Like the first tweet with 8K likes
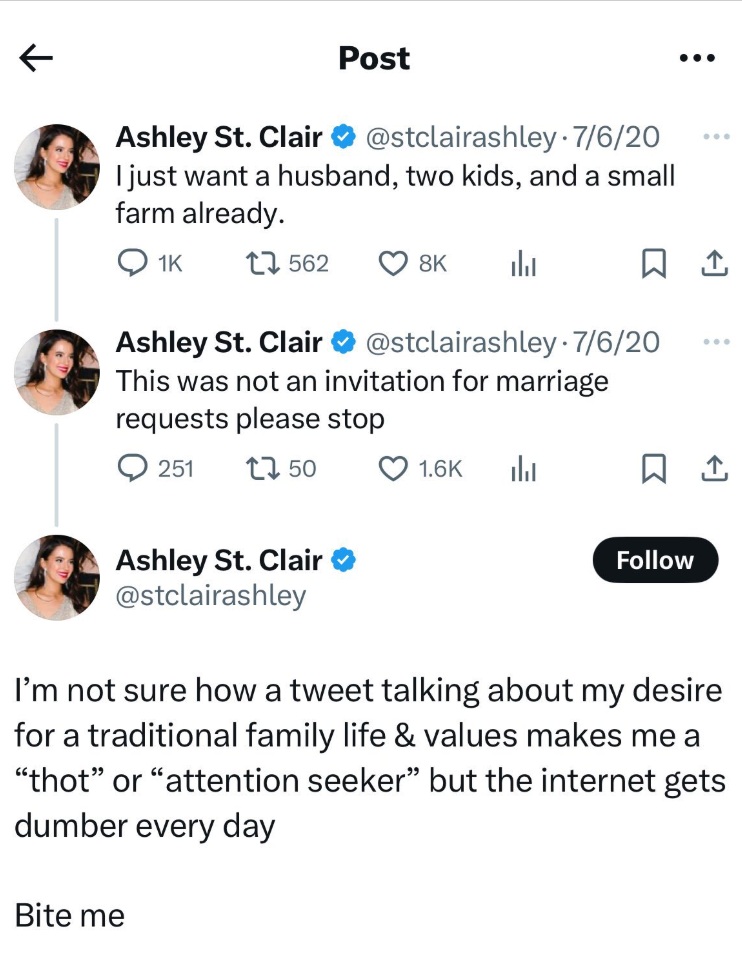Viewport: 742px width, 967px height. (x=393, y=263)
